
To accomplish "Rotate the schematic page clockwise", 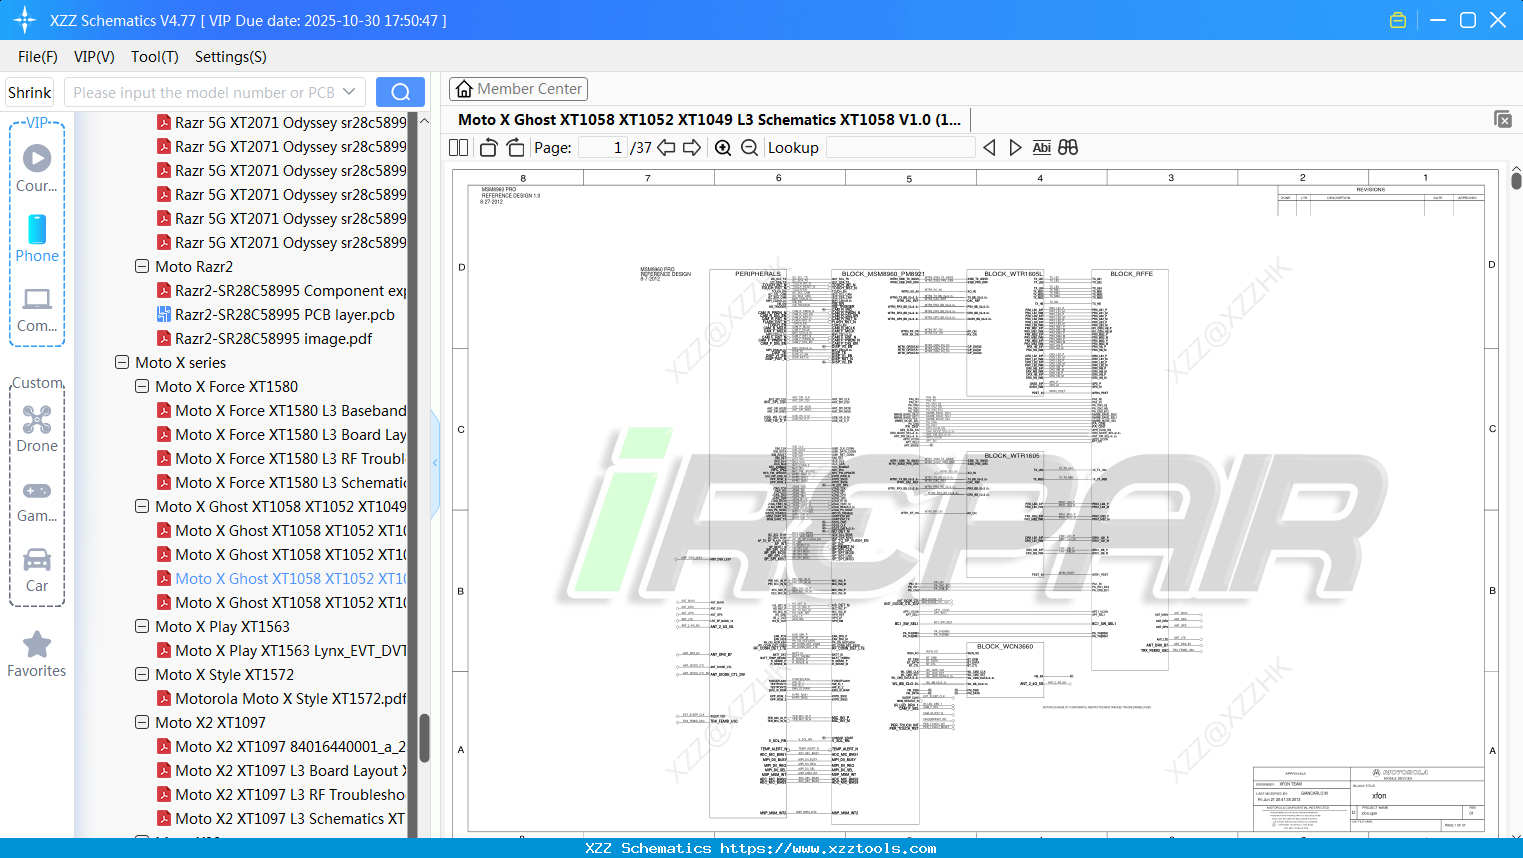I will click(514, 147).
